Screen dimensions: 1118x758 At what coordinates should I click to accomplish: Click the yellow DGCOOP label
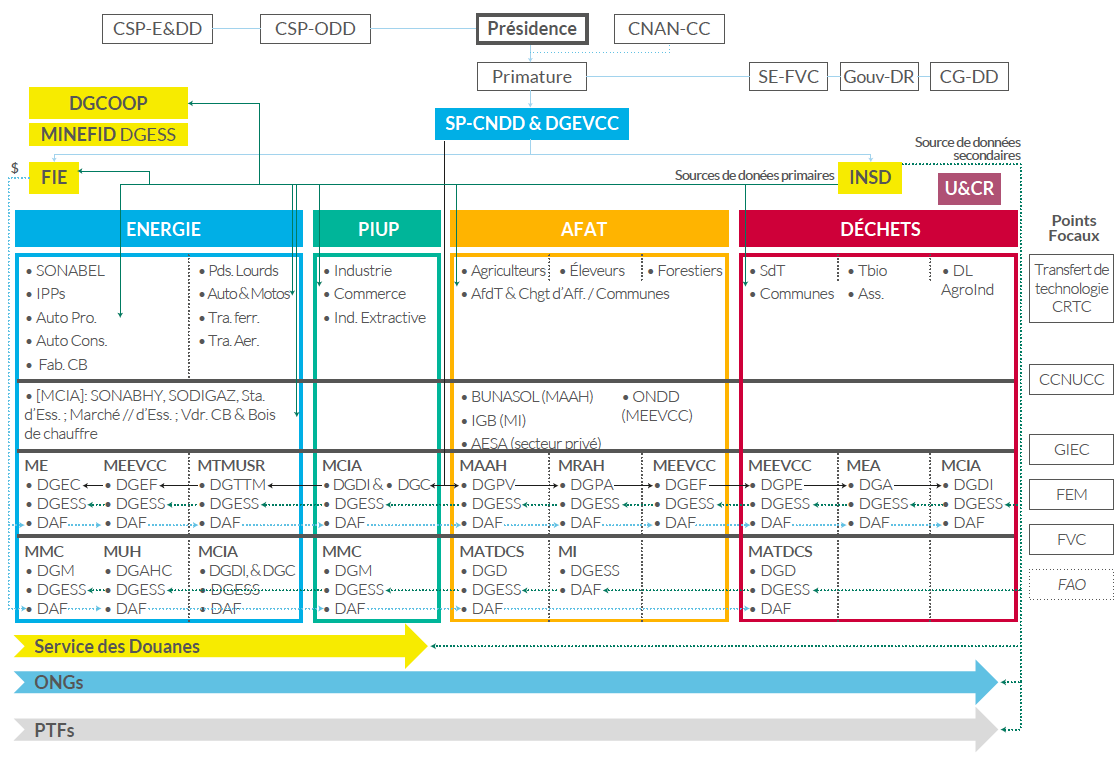[x=108, y=103]
